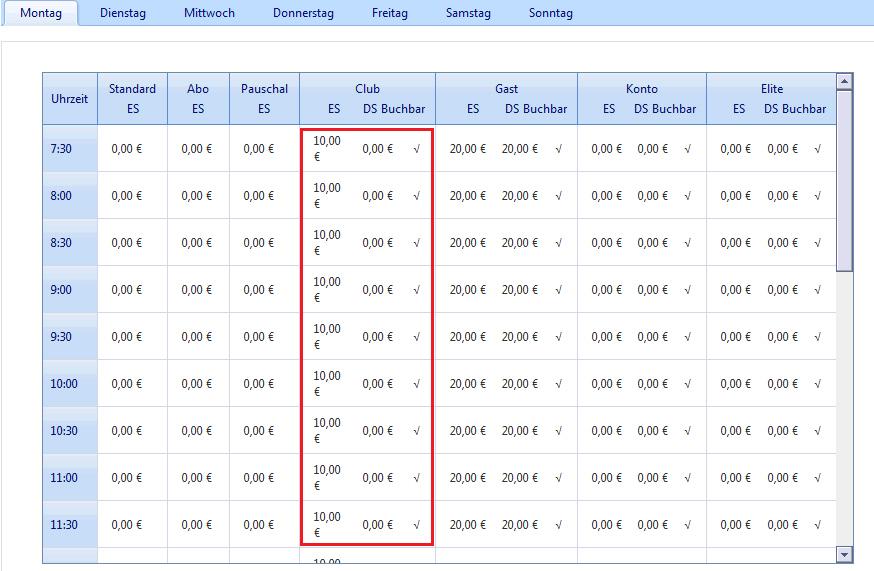
Task: Click Elite DS price at 11:30
Action: [783, 525]
